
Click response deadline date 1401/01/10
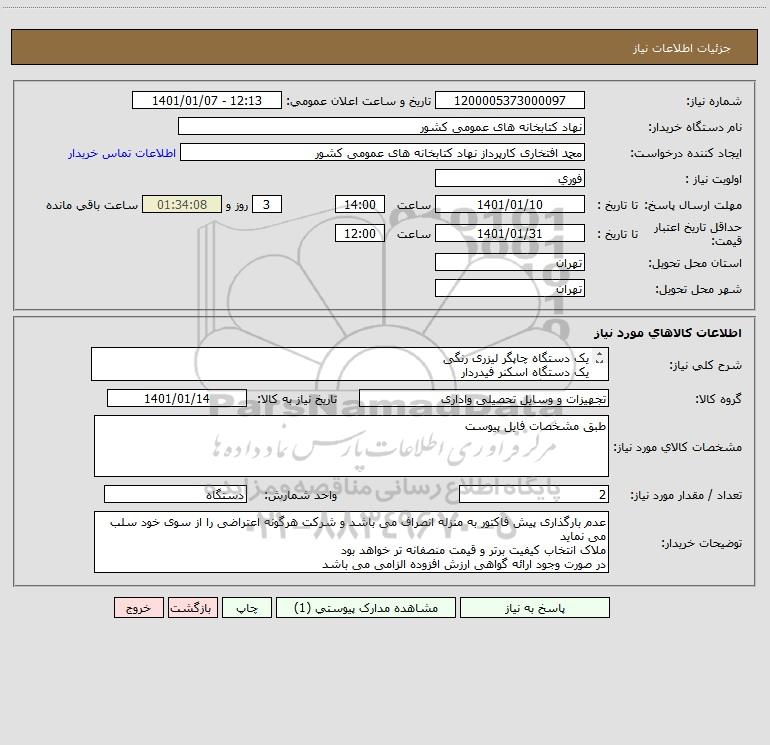pyautogui.click(x=510, y=204)
